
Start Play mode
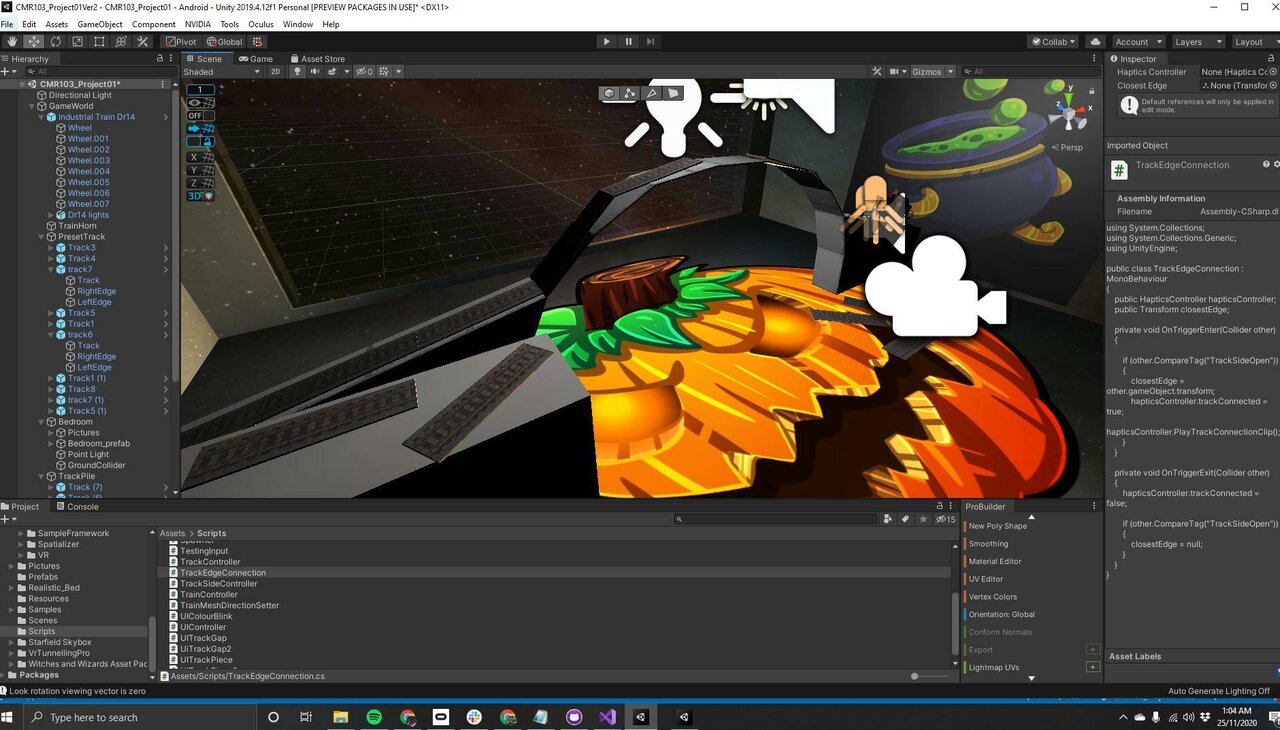coord(606,42)
